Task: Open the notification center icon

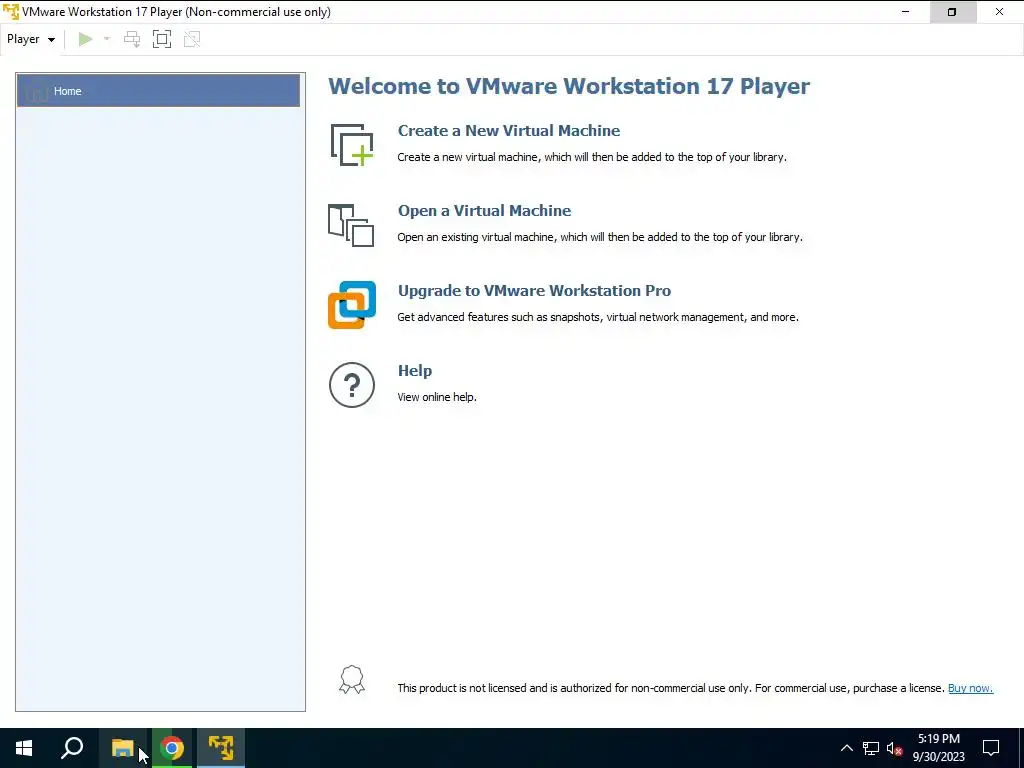Action: (991, 748)
